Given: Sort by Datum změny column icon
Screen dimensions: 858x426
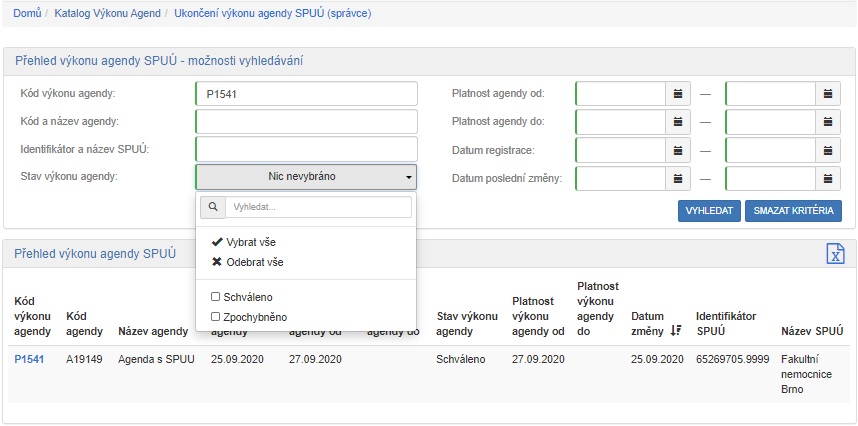Looking at the screenshot, I should click(x=676, y=331).
